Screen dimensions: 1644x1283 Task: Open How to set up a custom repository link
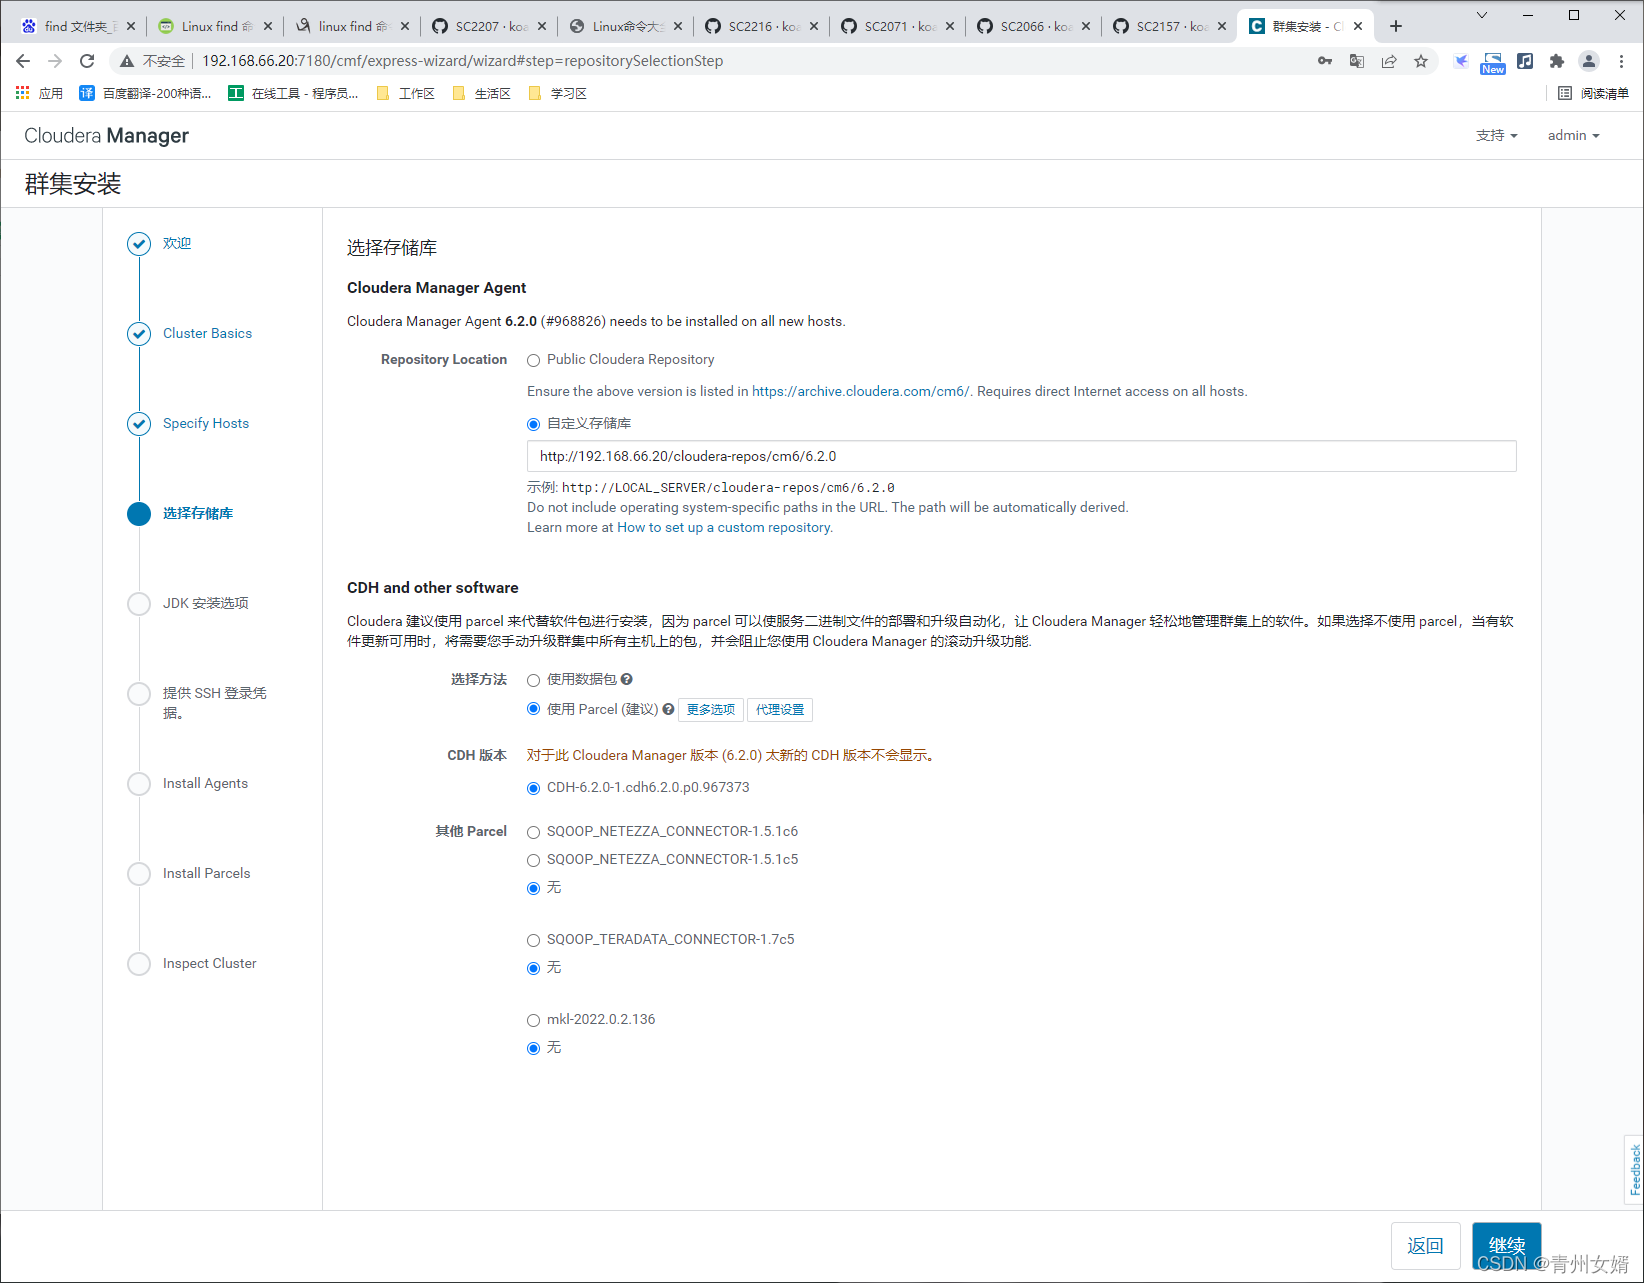[723, 527]
